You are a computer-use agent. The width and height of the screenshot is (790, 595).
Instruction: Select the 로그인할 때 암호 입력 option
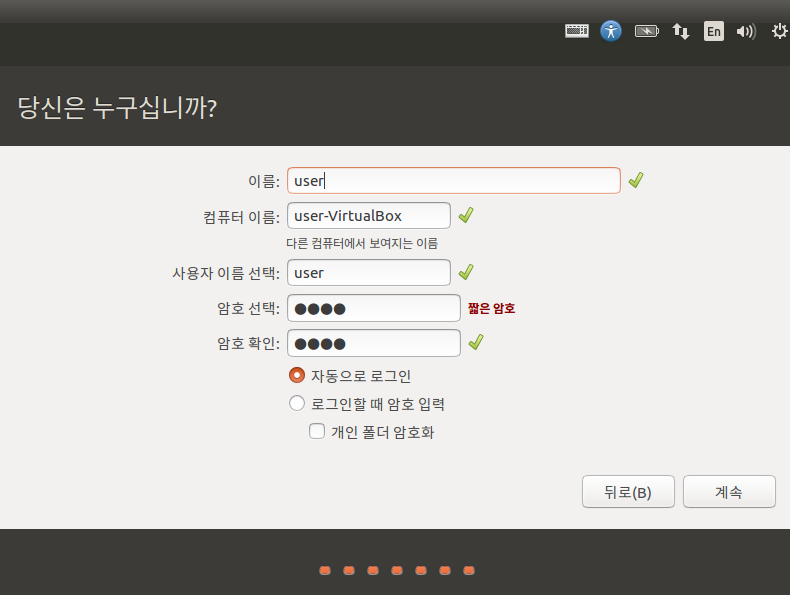297,403
